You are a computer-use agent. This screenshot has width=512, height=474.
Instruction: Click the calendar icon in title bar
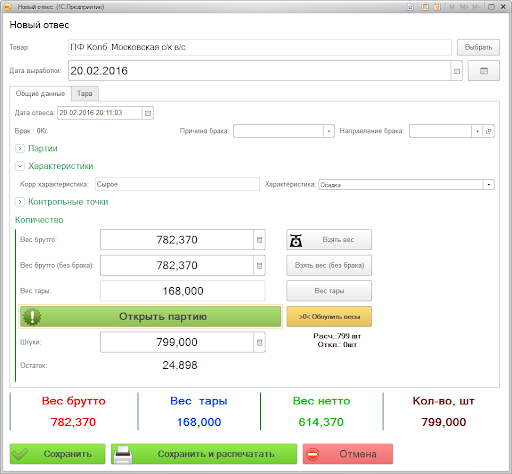[x=437, y=7]
